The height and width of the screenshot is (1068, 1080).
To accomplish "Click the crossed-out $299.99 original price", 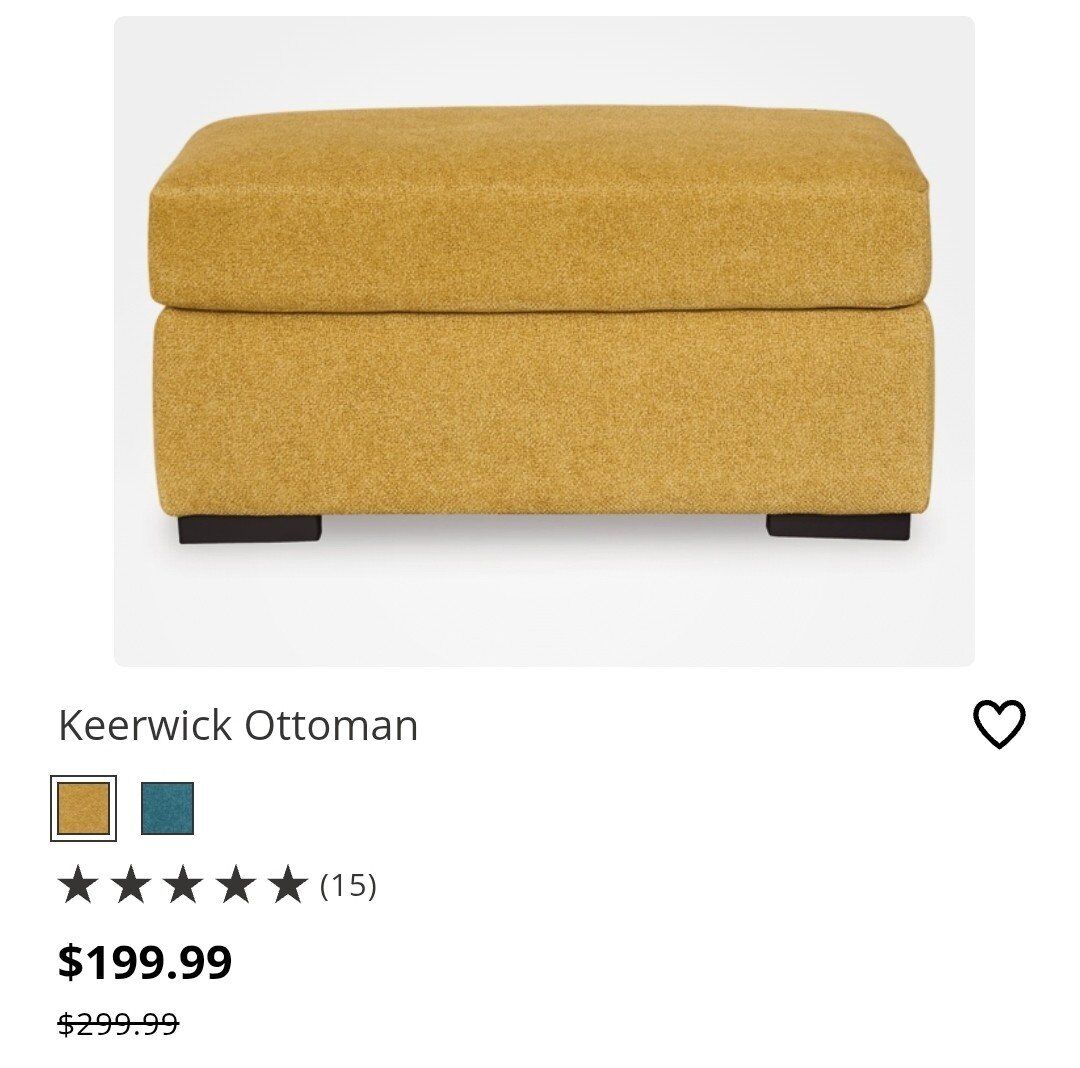I will [x=118, y=1024].
